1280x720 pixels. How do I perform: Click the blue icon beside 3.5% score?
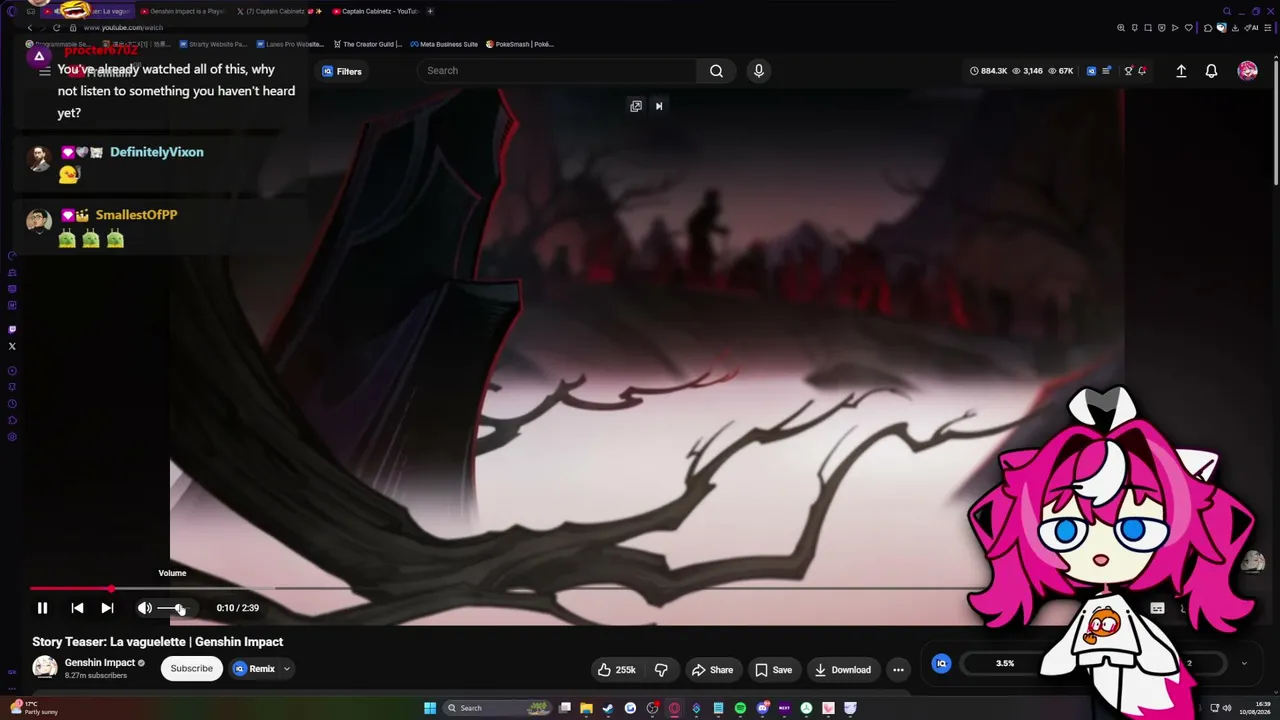coord(941,663)
